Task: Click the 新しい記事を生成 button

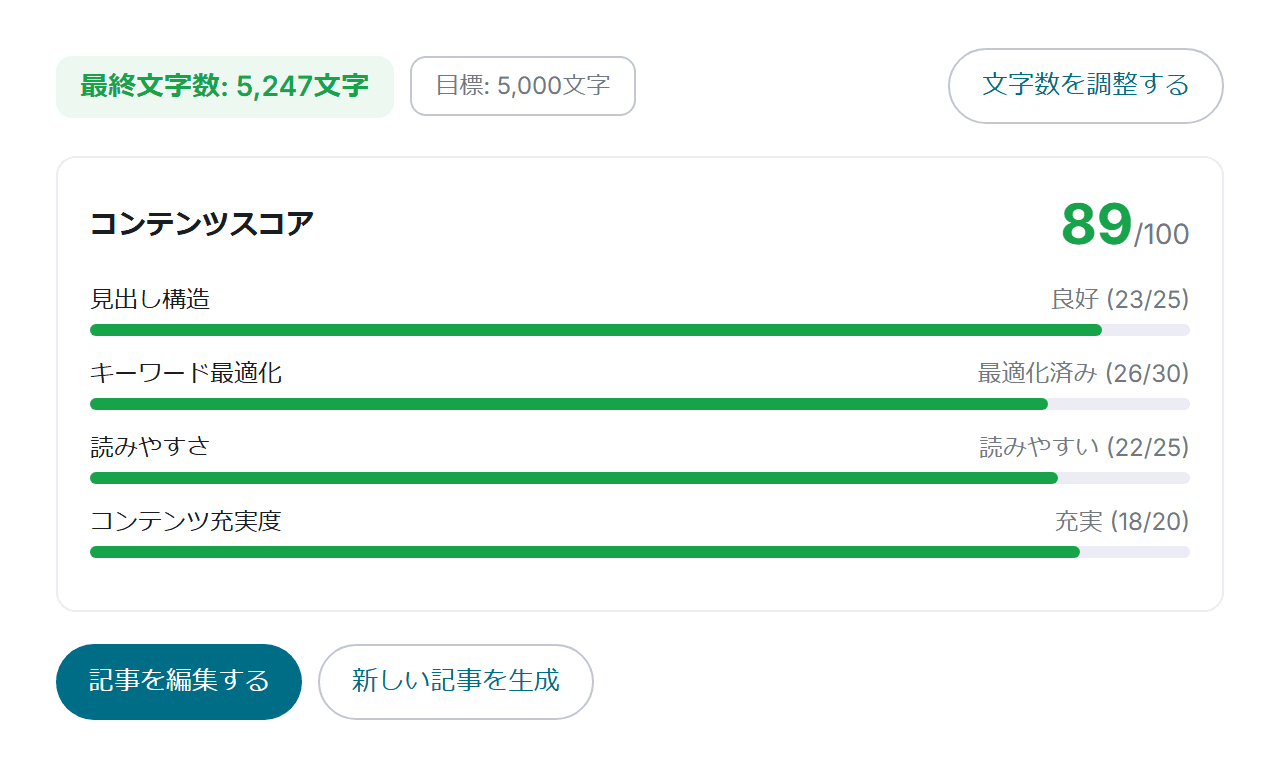Action: coord(455,681)
